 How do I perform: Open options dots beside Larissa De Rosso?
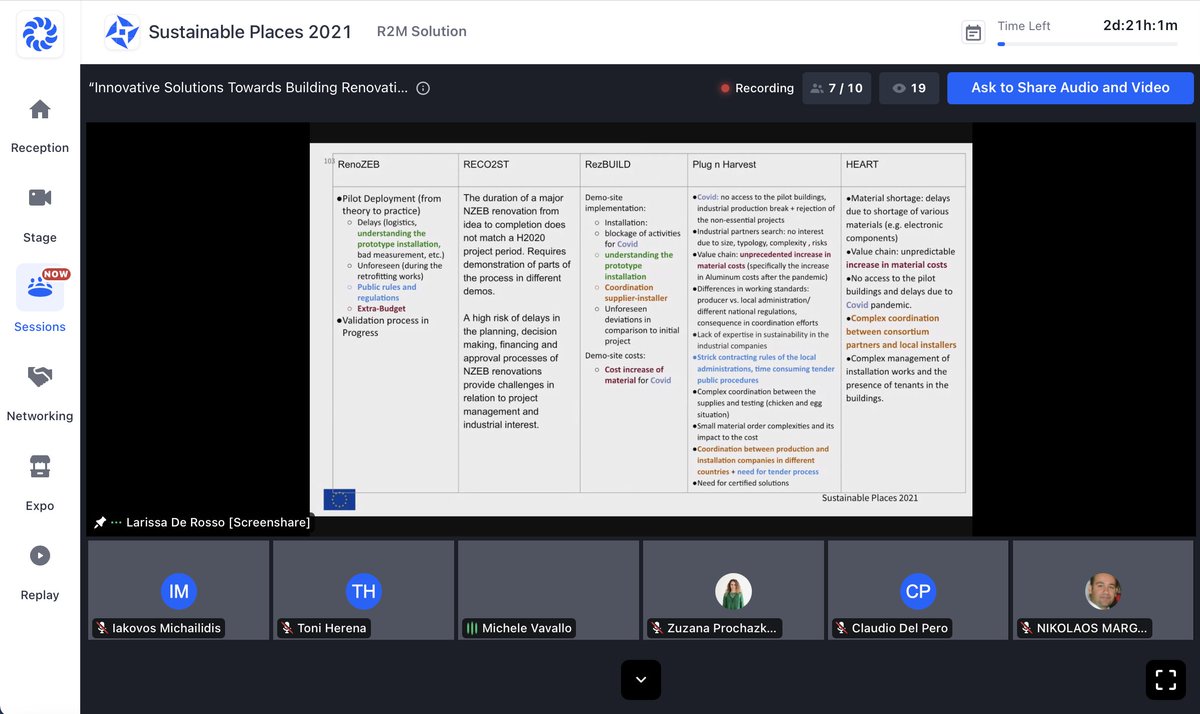point(117,523)
